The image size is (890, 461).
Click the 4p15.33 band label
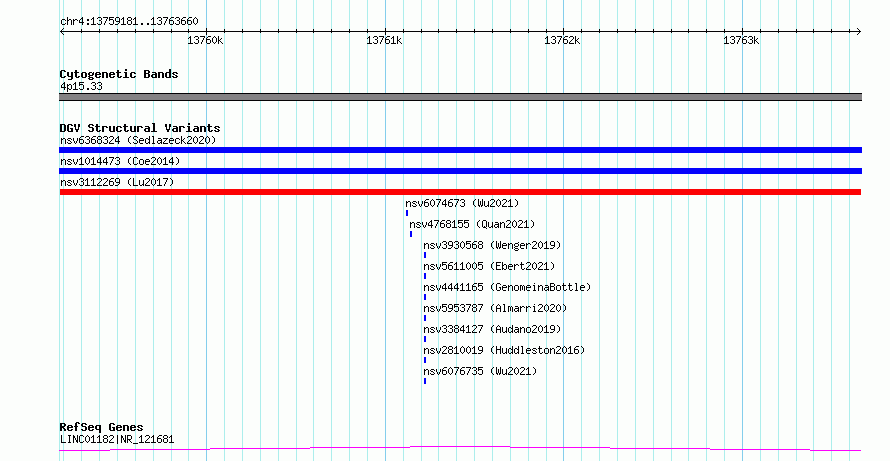(x=81, y=86)
